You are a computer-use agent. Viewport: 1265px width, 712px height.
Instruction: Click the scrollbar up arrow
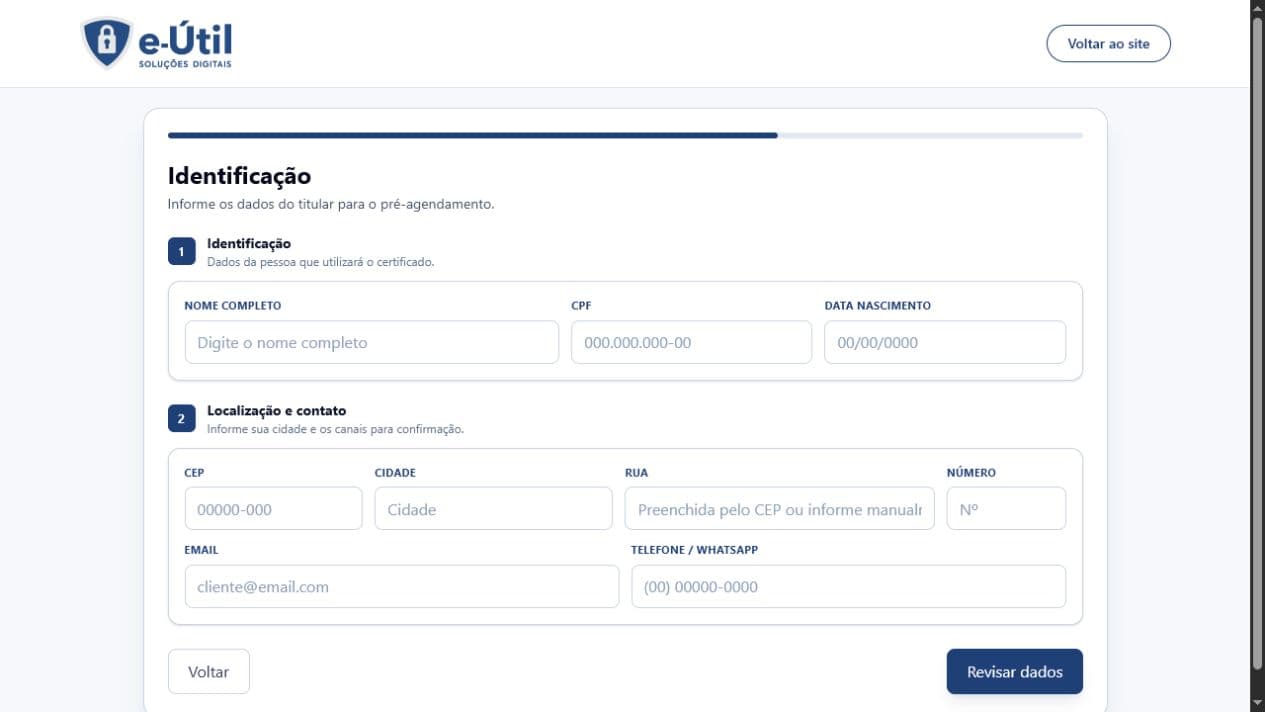coord(1257,8)
